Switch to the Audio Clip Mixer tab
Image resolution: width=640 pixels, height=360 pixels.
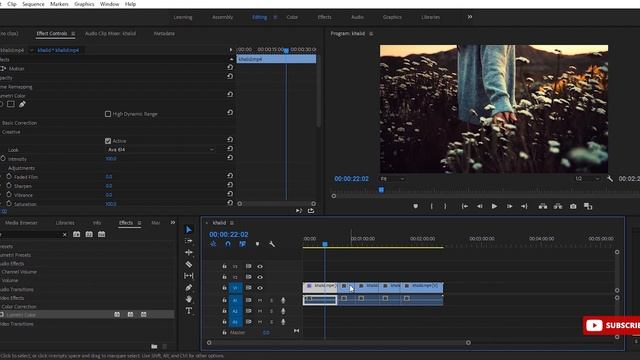[x=110, y=33]
